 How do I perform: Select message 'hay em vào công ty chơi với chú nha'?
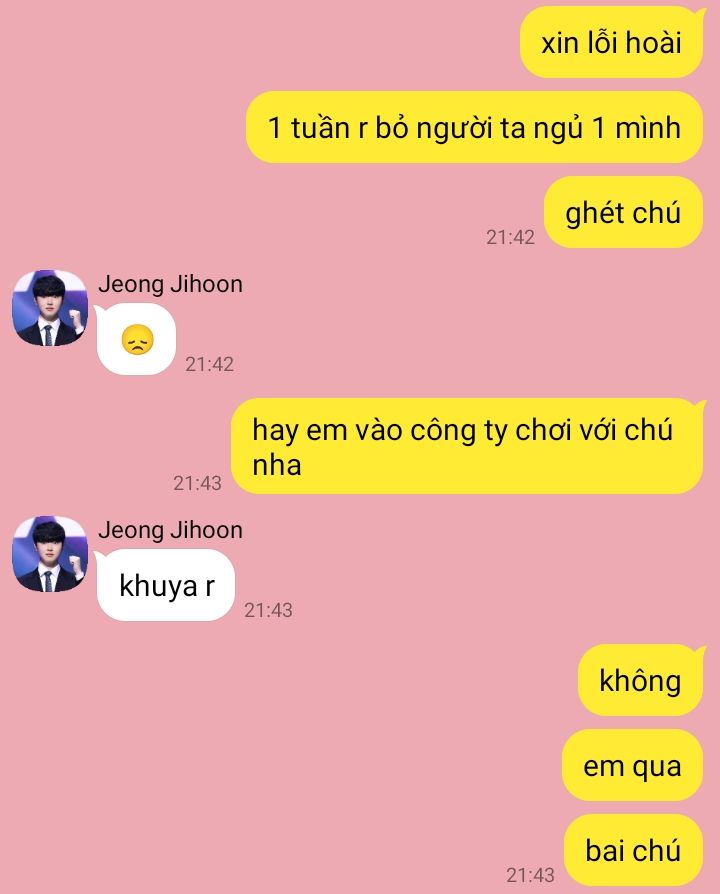pos(467,446)
